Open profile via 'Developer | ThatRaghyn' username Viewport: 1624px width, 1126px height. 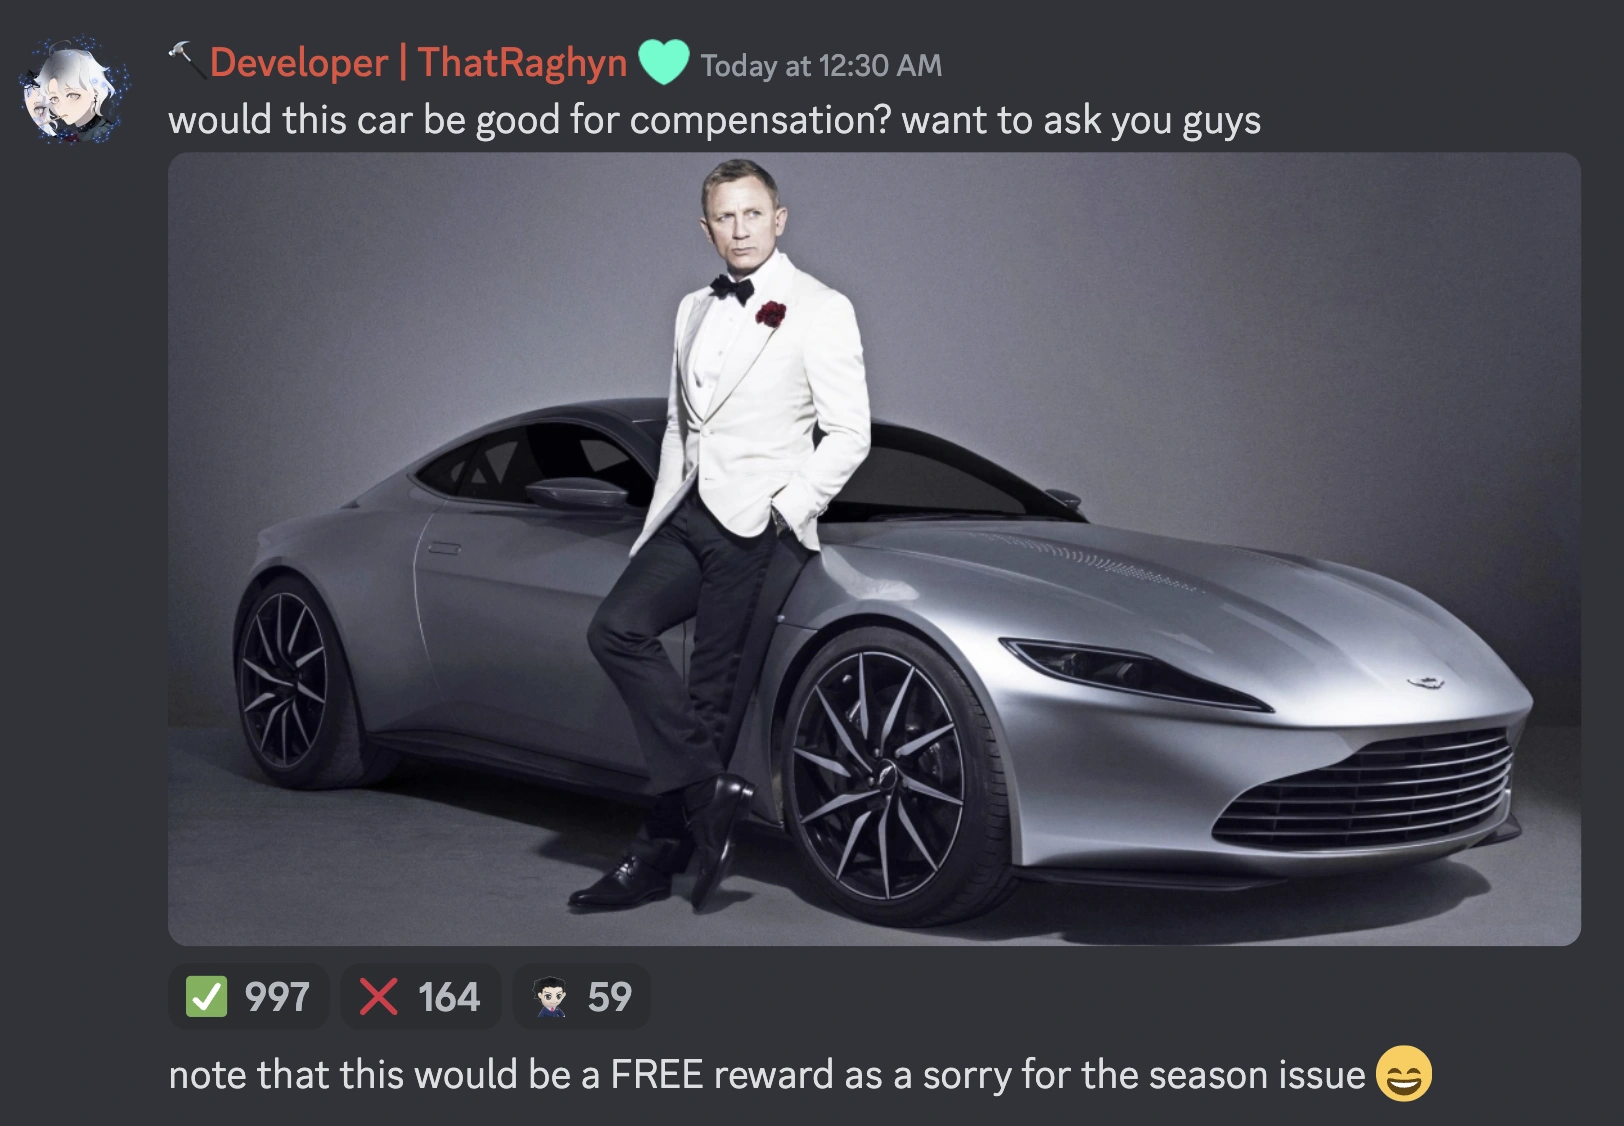pyautogui.click(x=418, y=63)
